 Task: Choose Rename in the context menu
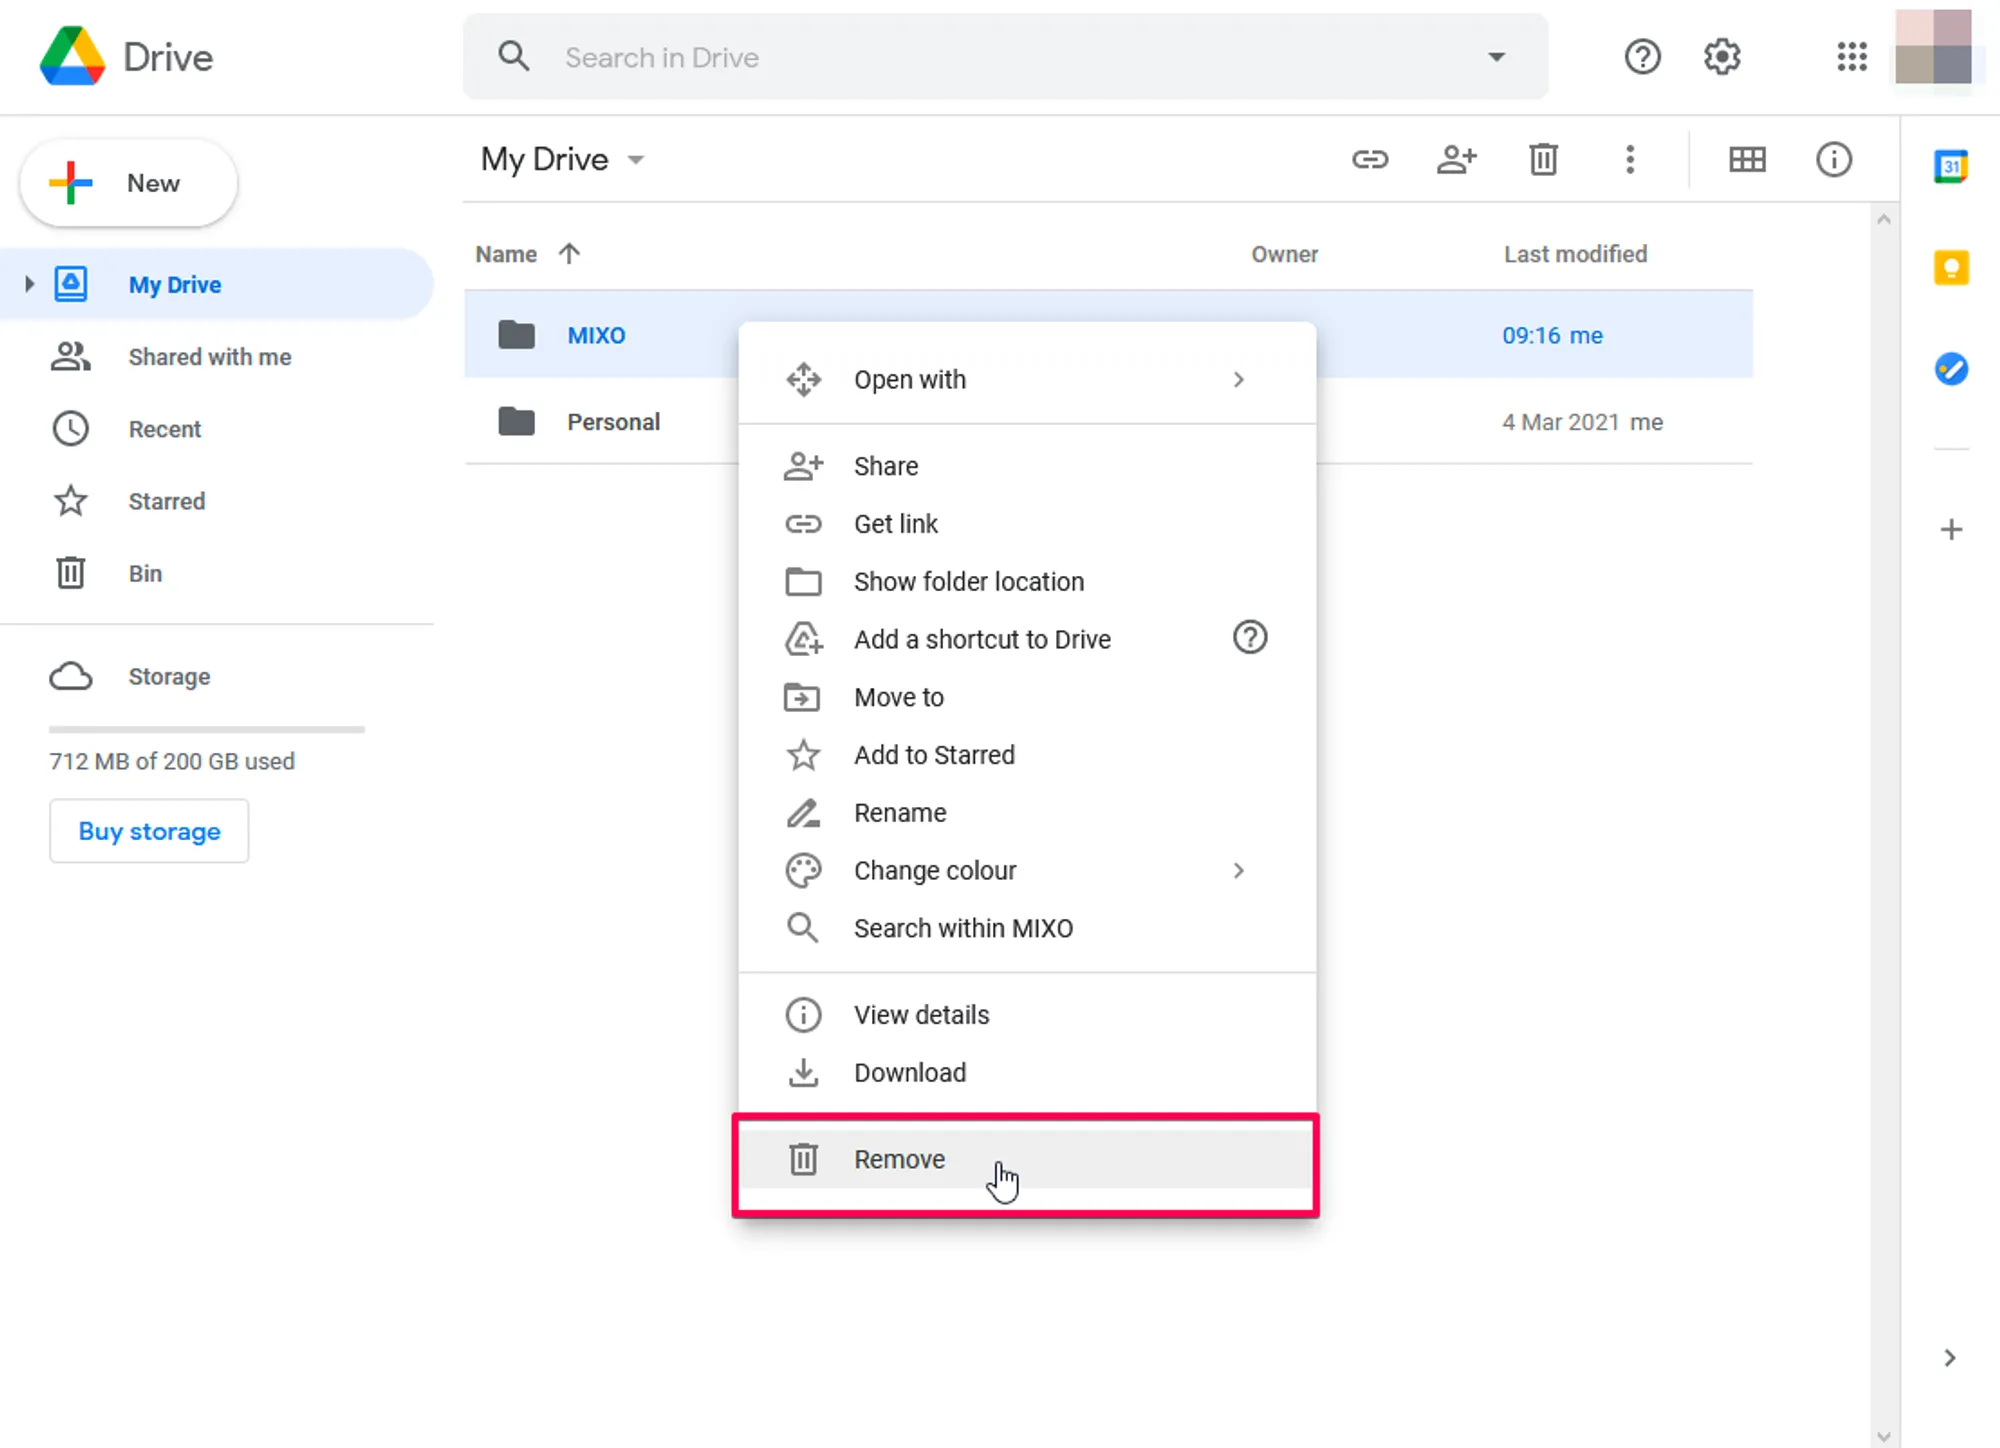899,813
